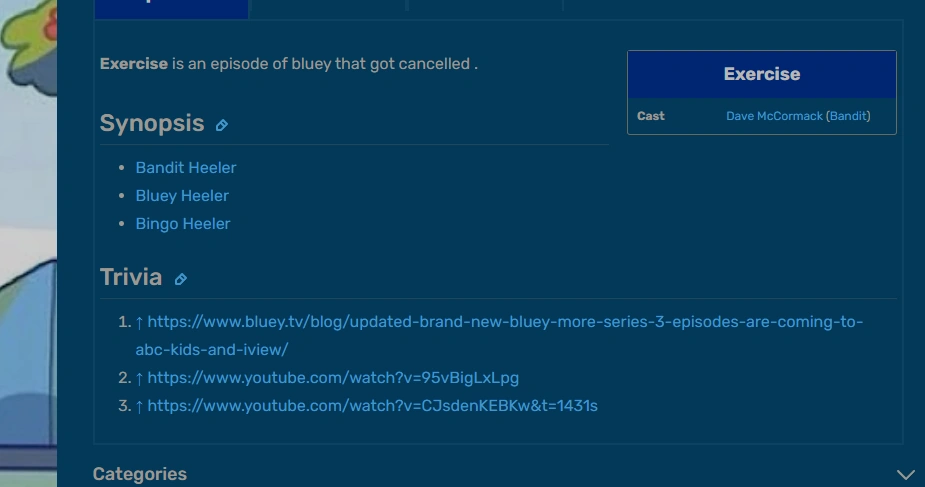Open the Bluey Heeler link
This screenshot has height=487, width=925.
(x=182, y=196)
